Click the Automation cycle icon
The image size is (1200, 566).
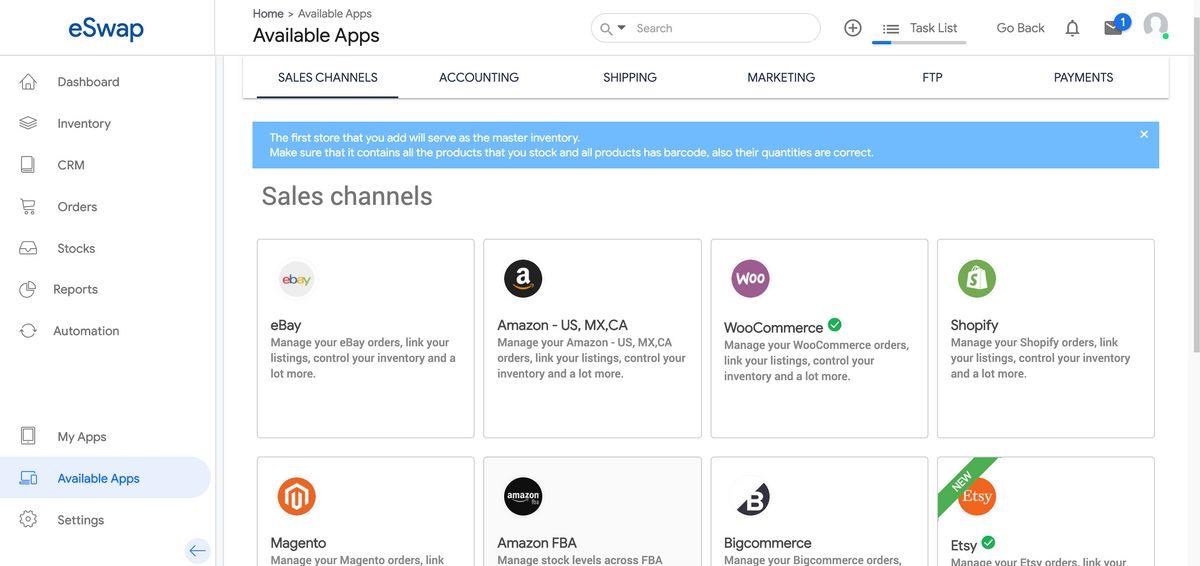point(28,331)
